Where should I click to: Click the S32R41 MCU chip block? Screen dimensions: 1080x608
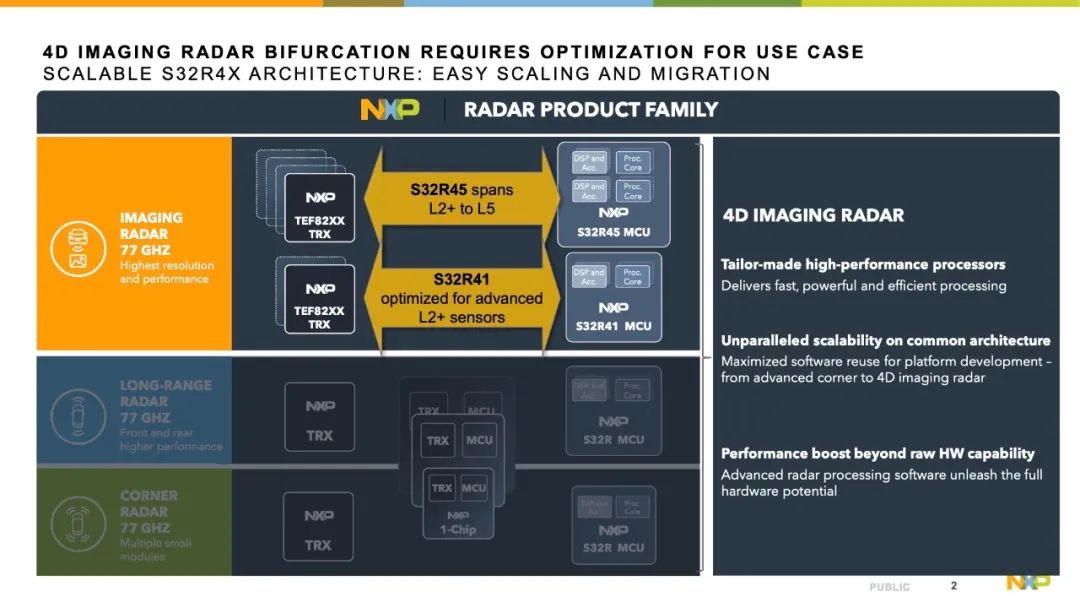point(614,297)
